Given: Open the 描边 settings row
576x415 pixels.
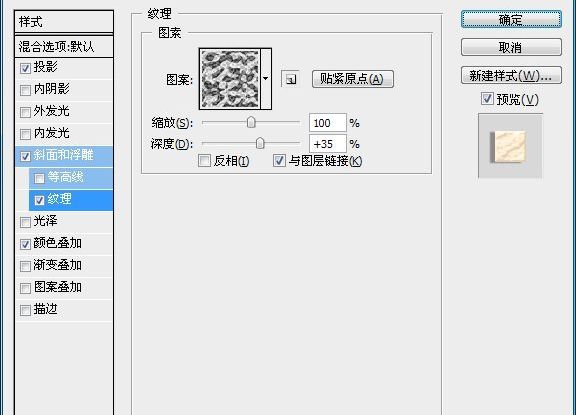Looking at the screenshot, I should tap(64, 310).
